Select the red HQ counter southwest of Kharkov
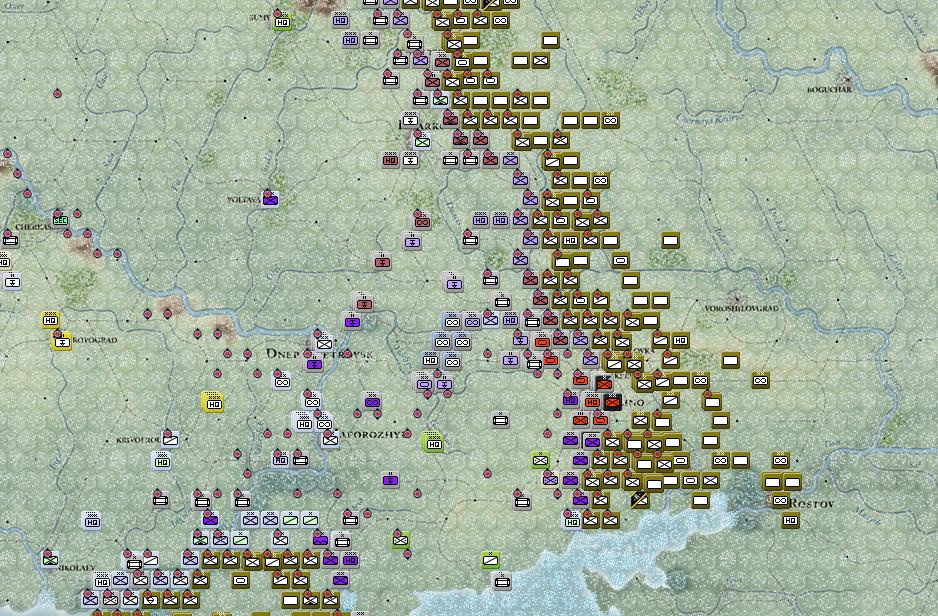938x616 pixels. (x=391, y=160)
